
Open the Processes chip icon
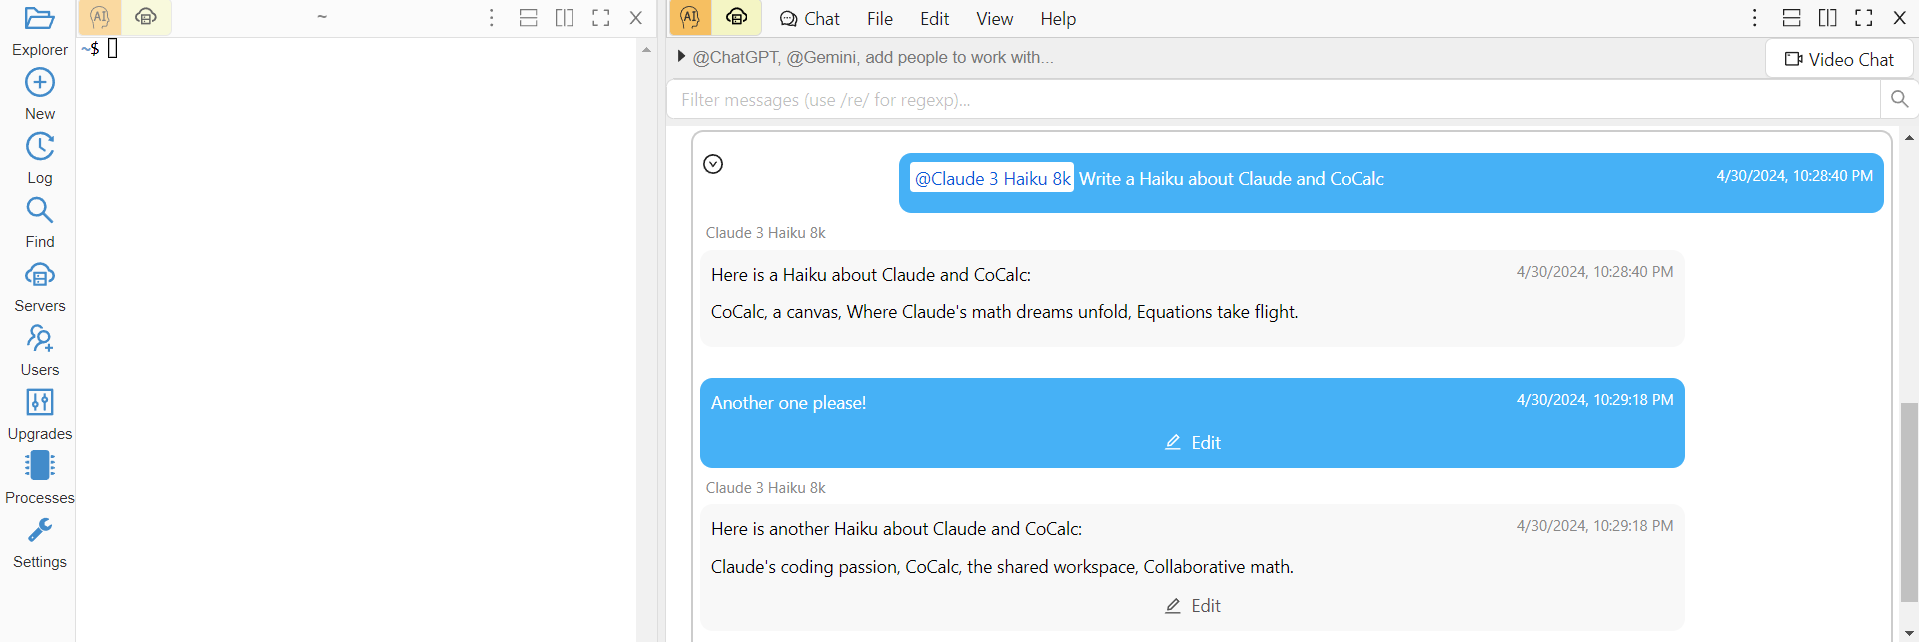(40, 466)
